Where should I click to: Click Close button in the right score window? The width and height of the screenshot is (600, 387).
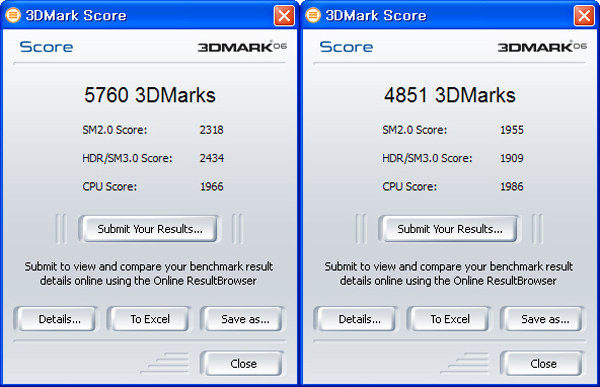coord(543,363)
